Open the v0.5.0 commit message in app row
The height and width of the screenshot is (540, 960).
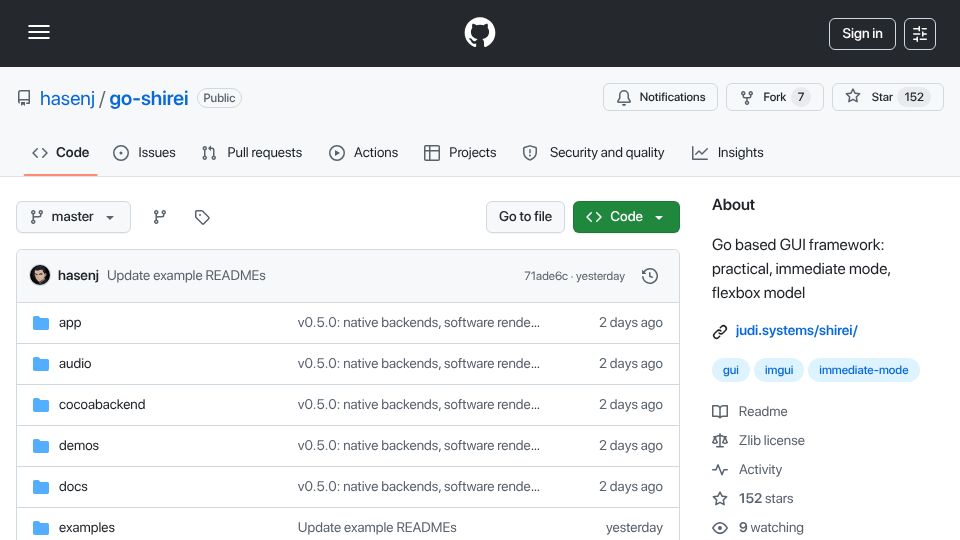(x=419, y=323)
